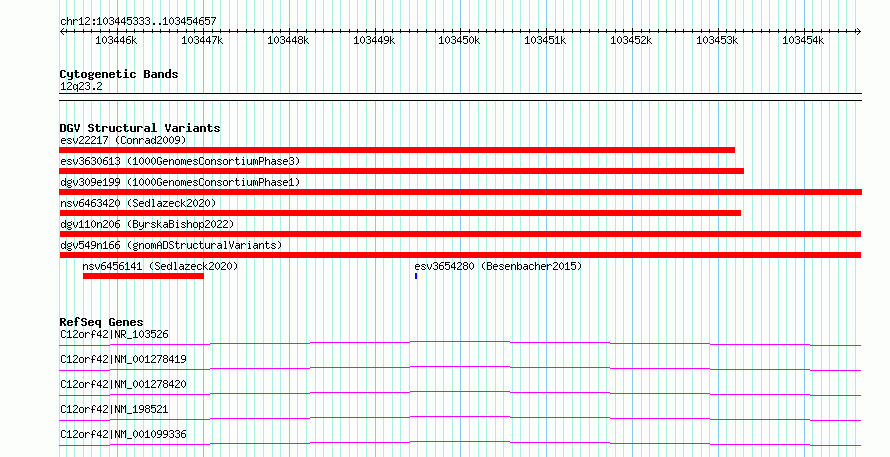Open the C12orf42|NM_001278419 transcript label
Screen dimensions: 890x457
click(x=123, y=359)
